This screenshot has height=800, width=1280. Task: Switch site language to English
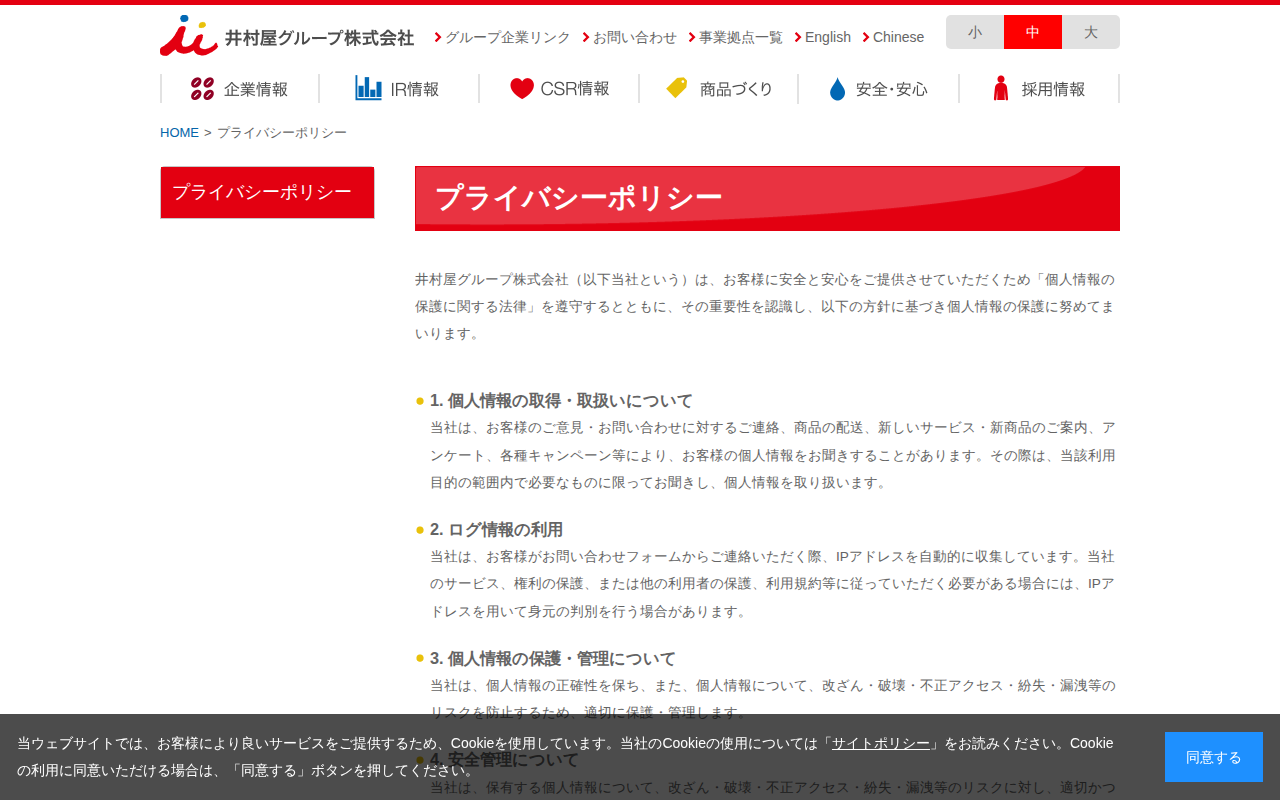tap(828, 37)
